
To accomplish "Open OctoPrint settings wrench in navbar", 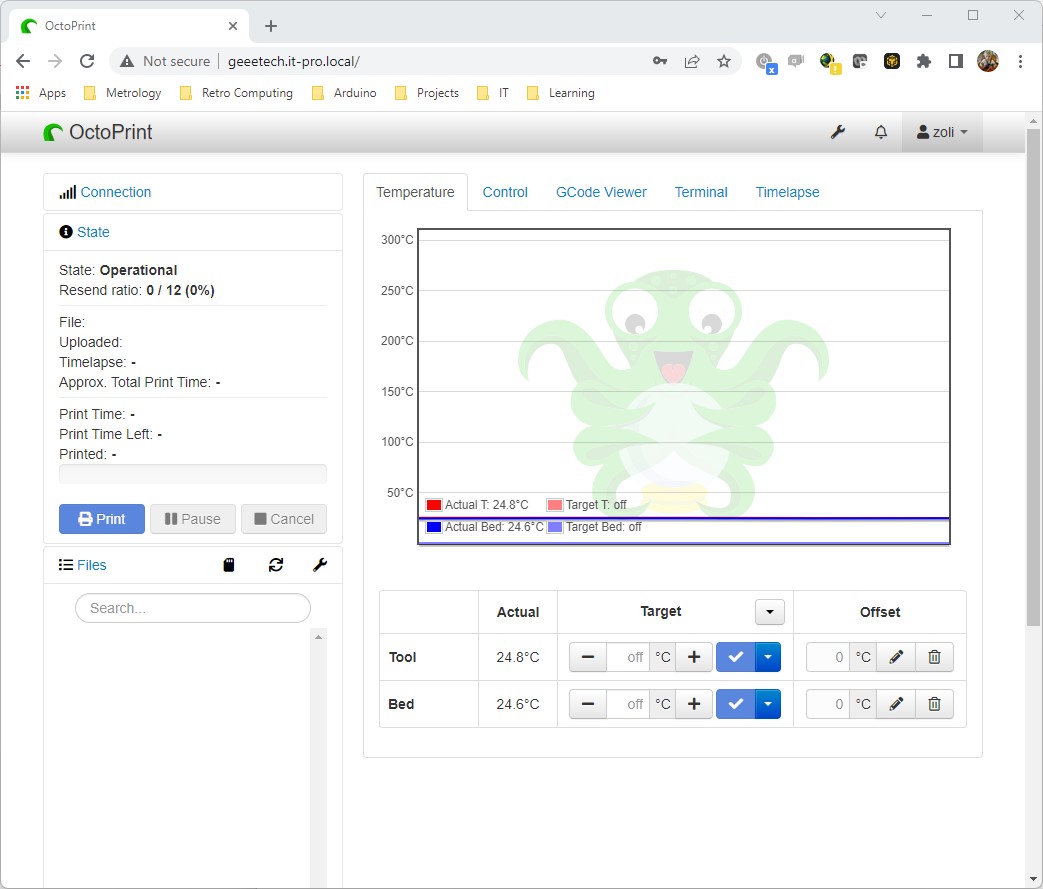I will [837, 132].
